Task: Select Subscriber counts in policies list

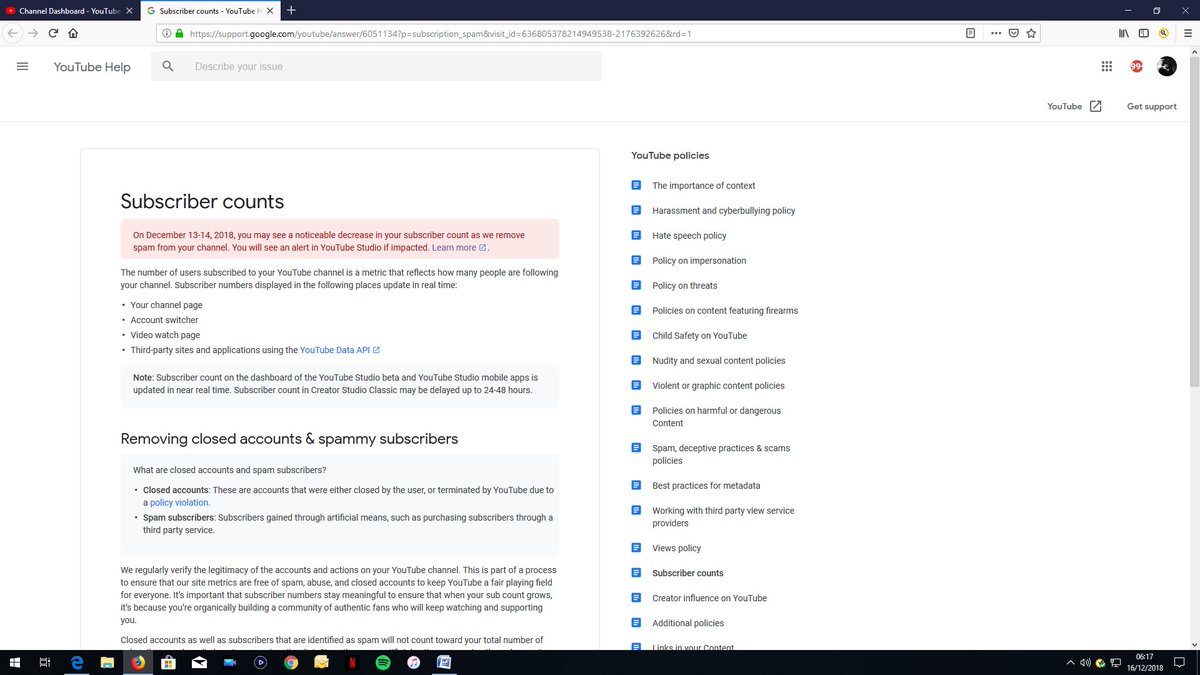Action: click(x=688, y=573)
